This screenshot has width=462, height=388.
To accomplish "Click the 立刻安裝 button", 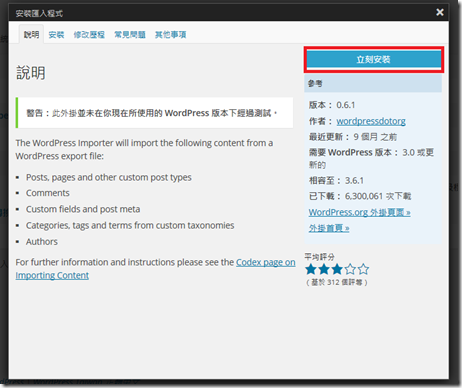I will [x=374, y=59].
